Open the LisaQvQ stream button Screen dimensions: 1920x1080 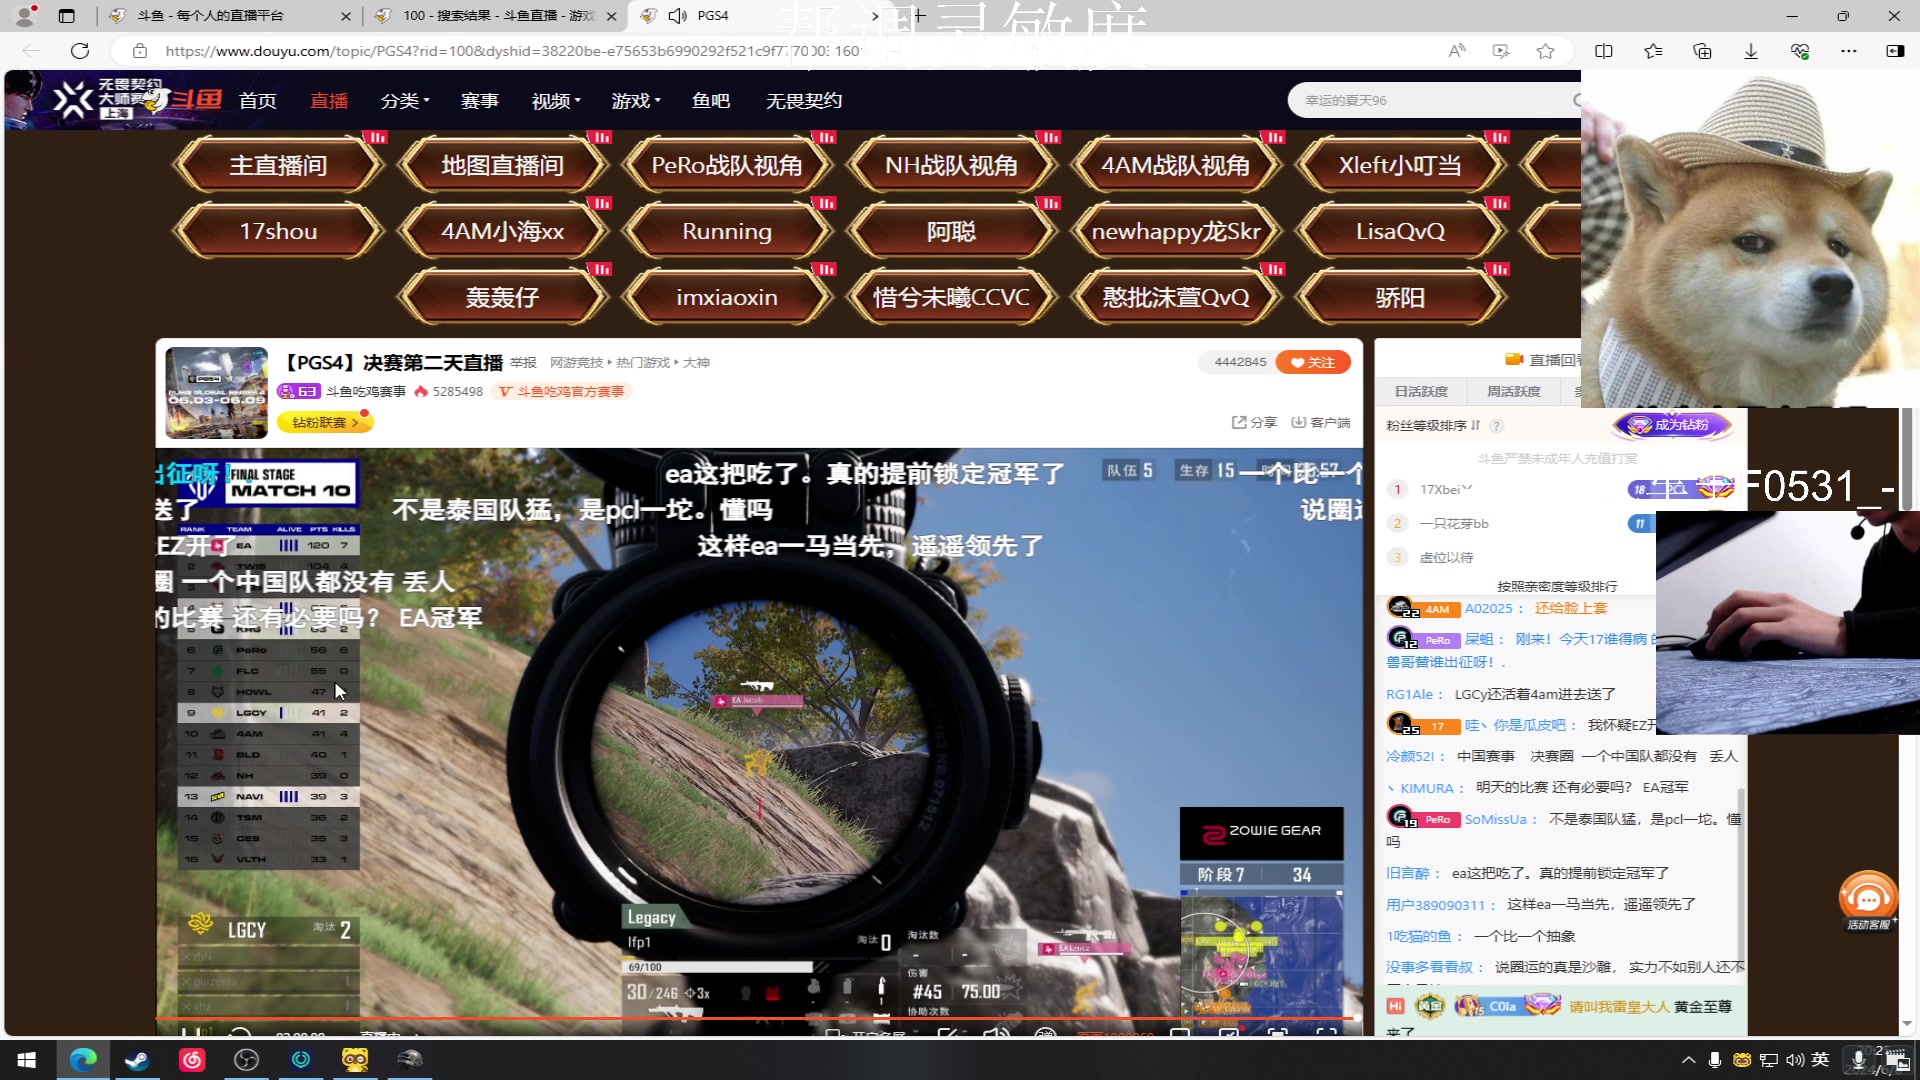point(1400,231)
